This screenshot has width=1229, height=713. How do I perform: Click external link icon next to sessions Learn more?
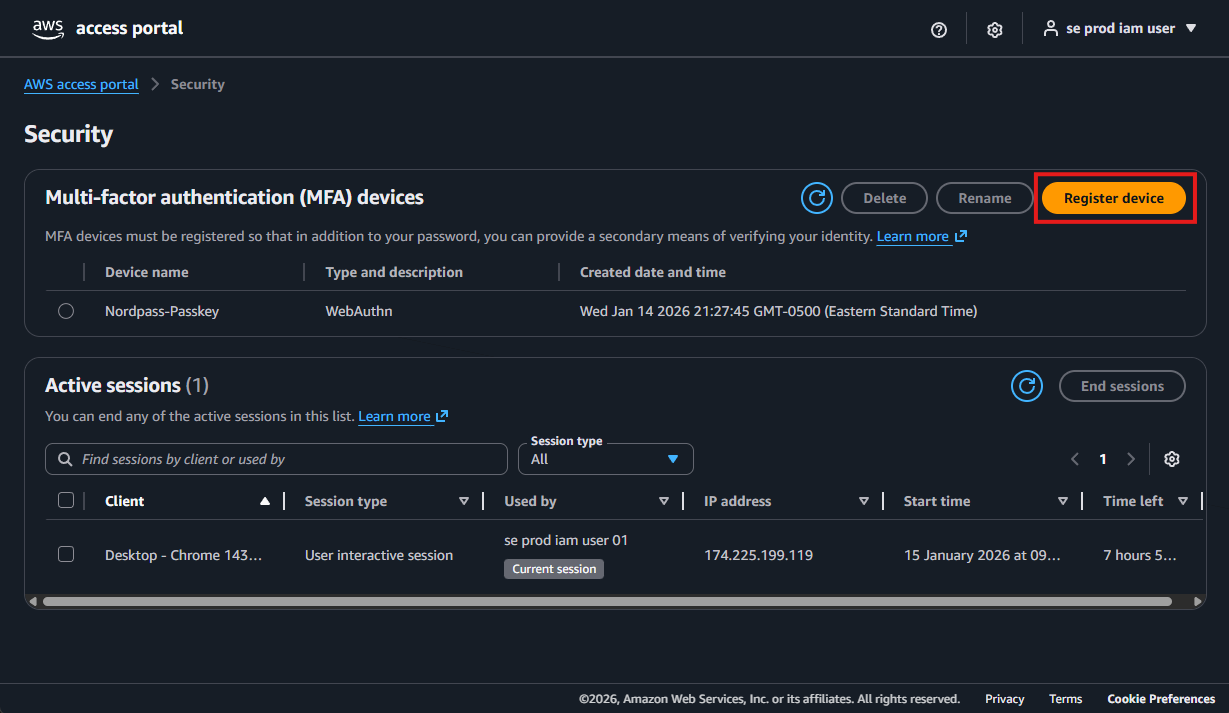click(x=442, y=416)
